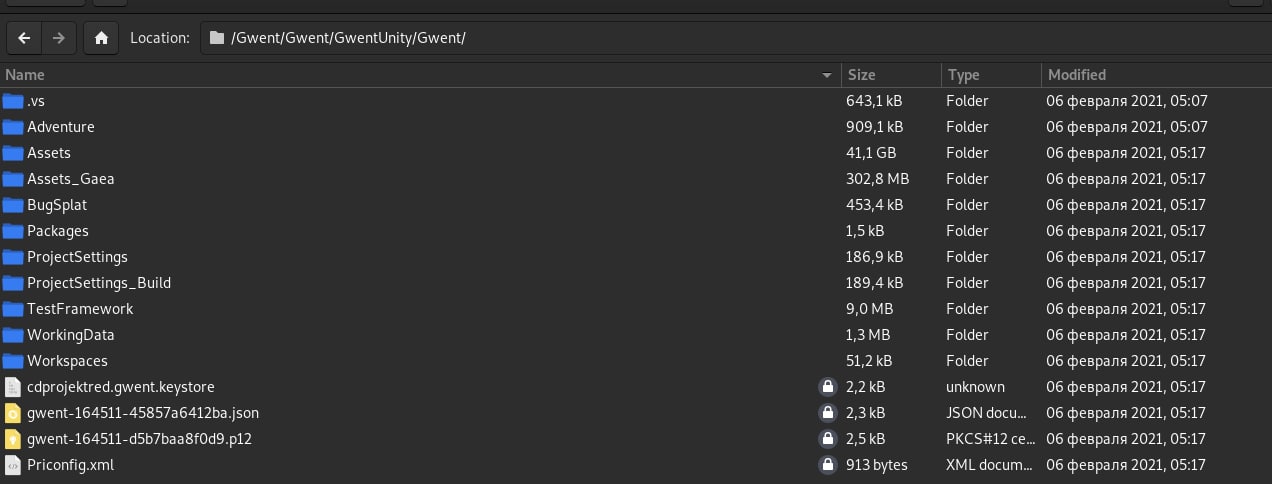
Task: Select the ProjectSettings folder name
Action: coord(77,257)
